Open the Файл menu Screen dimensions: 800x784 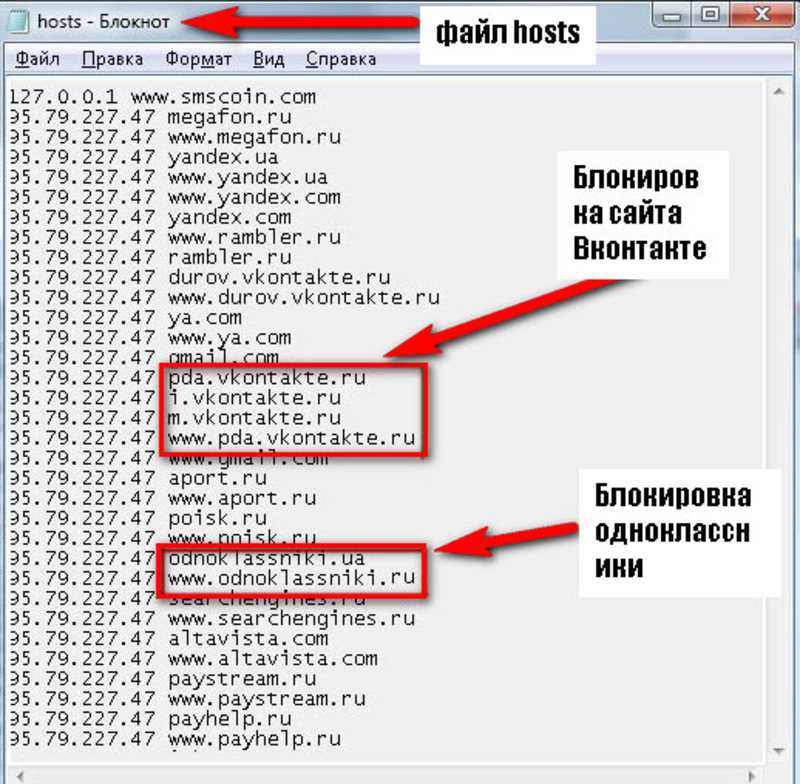click(x=37, y=59)
